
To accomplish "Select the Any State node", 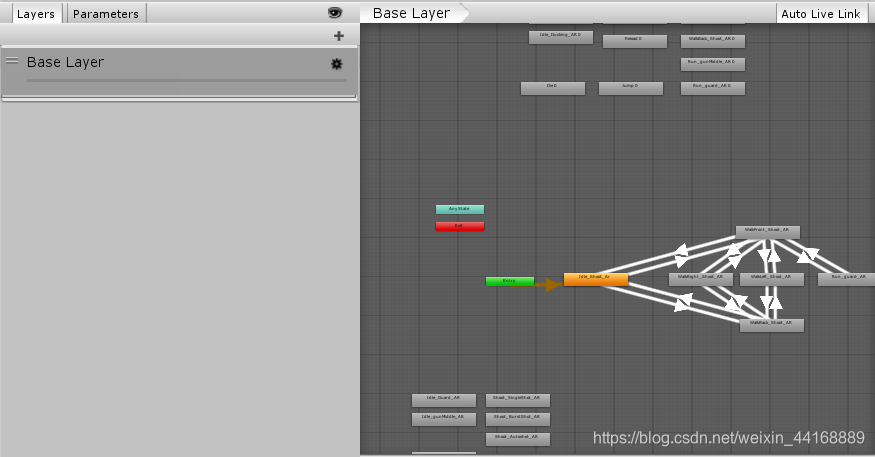I will tap(460, 209).
